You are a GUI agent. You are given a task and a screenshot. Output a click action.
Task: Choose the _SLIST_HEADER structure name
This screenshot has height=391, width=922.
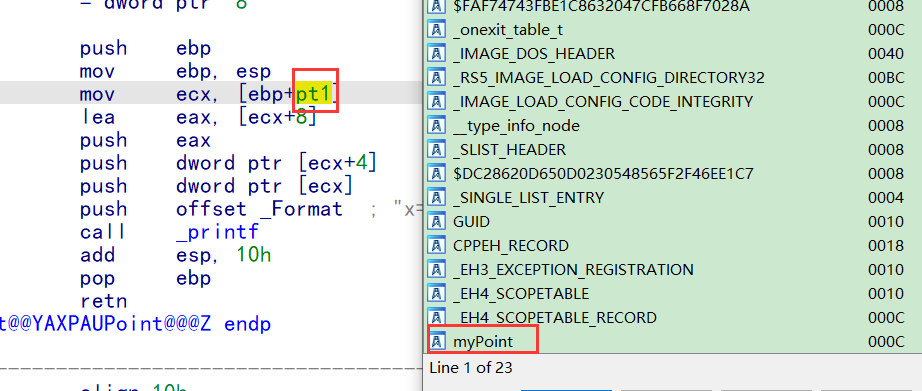pos(509,150)
